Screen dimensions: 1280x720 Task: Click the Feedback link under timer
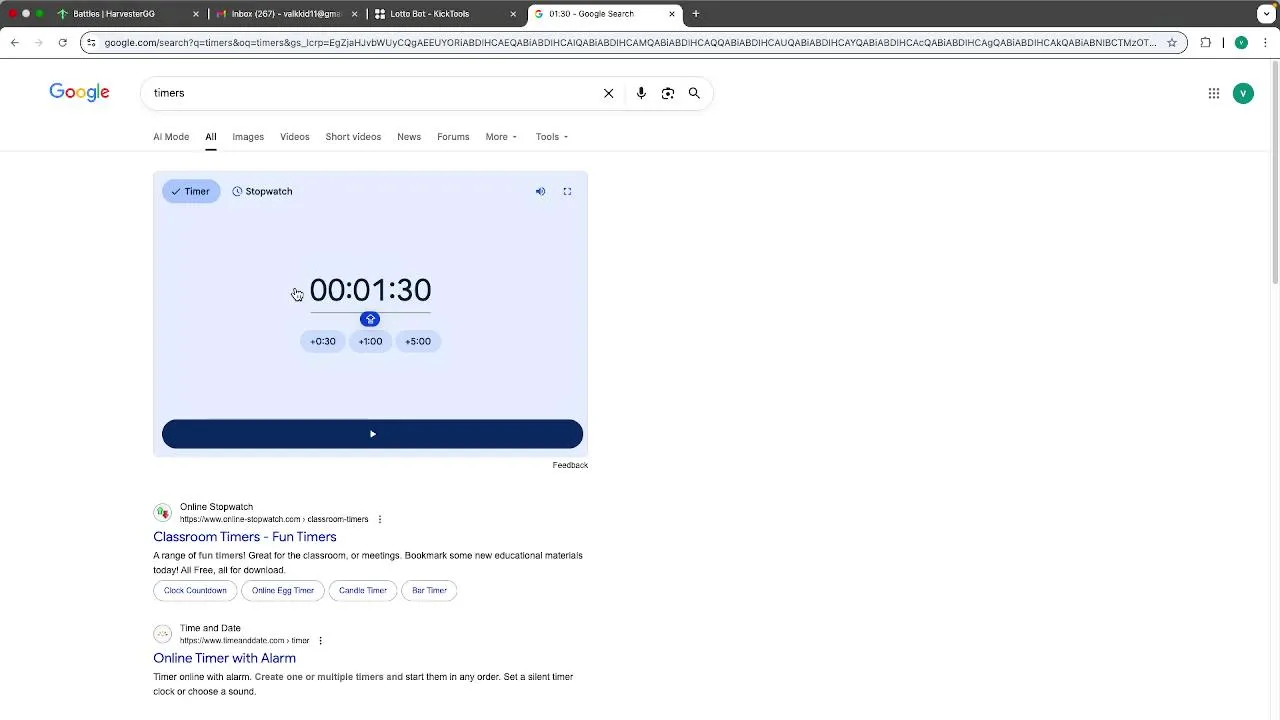570,465
